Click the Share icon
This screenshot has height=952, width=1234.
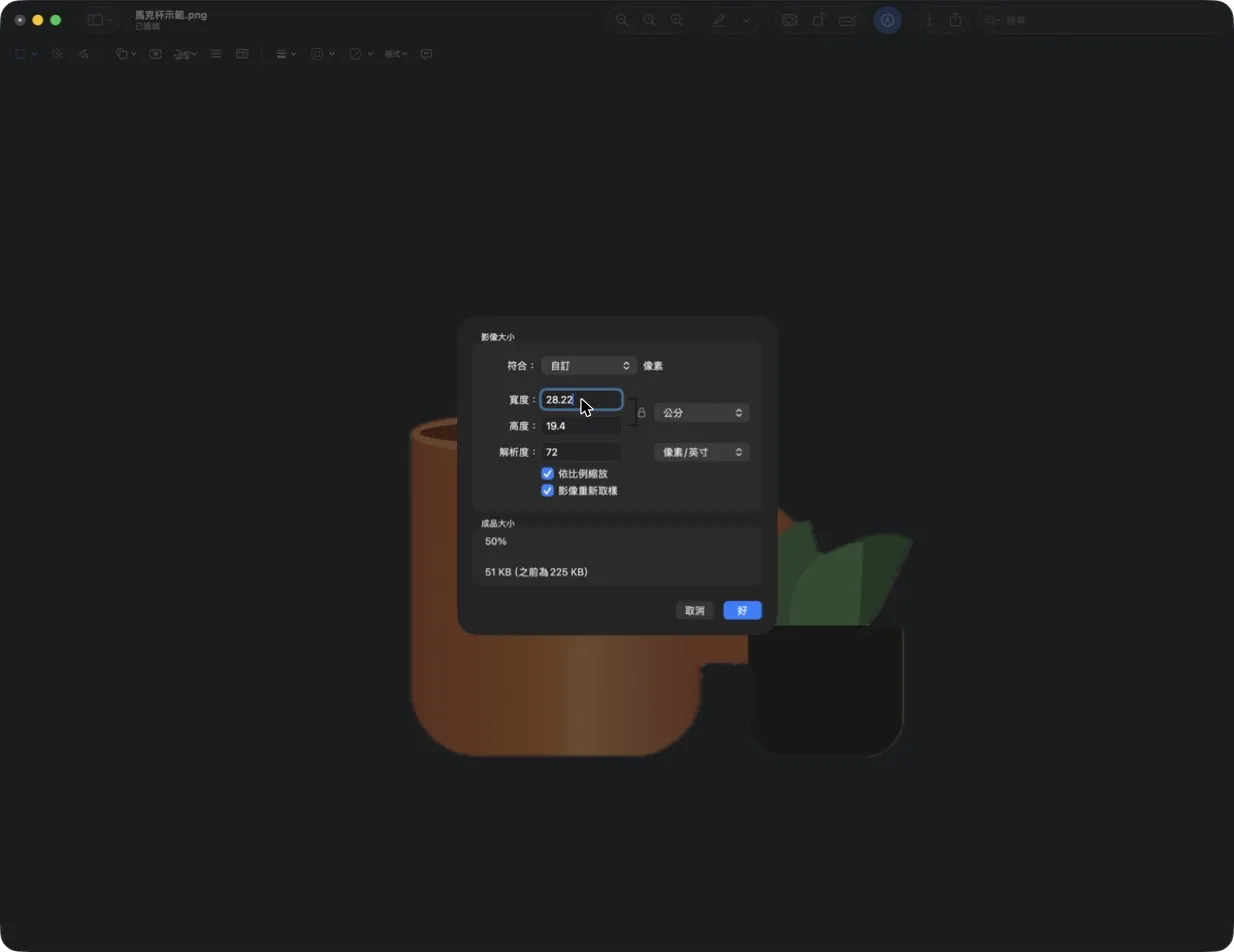tap(956, 20)
